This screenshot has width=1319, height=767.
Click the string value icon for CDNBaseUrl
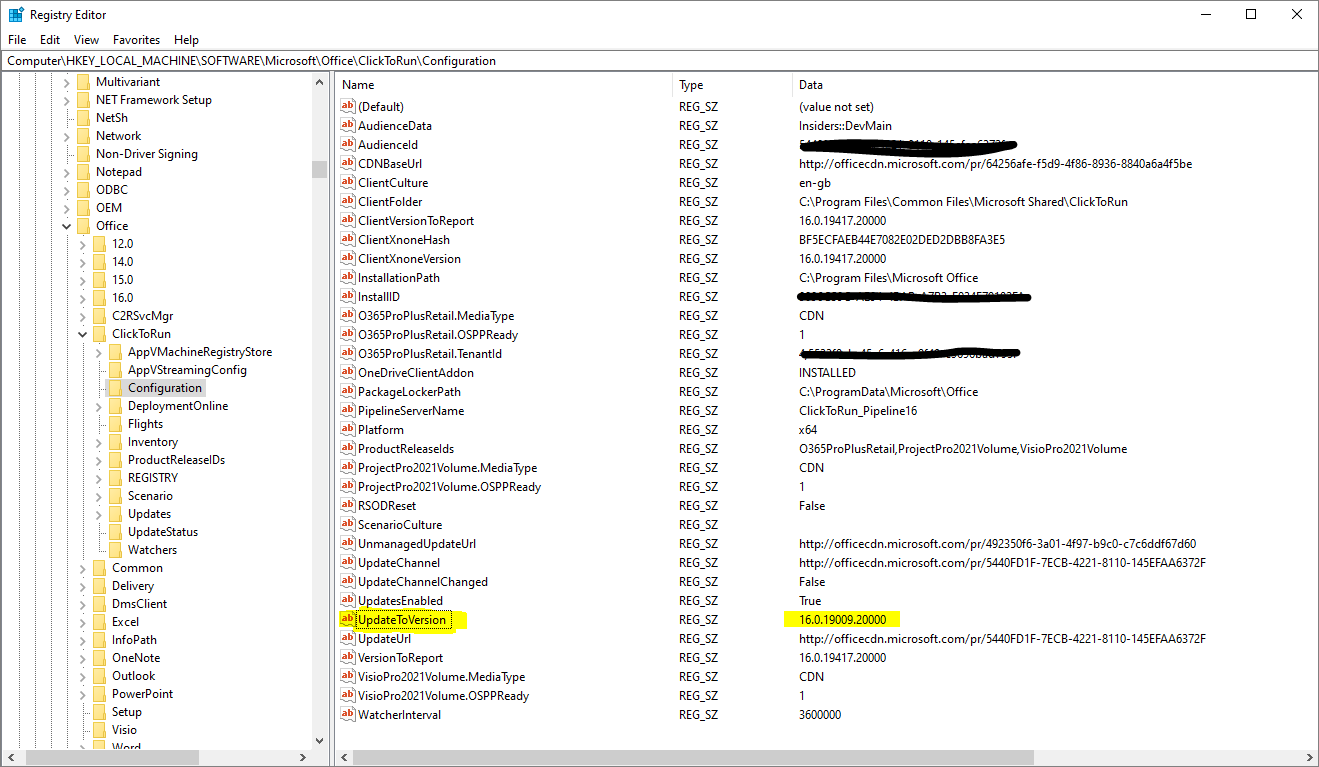348,163
